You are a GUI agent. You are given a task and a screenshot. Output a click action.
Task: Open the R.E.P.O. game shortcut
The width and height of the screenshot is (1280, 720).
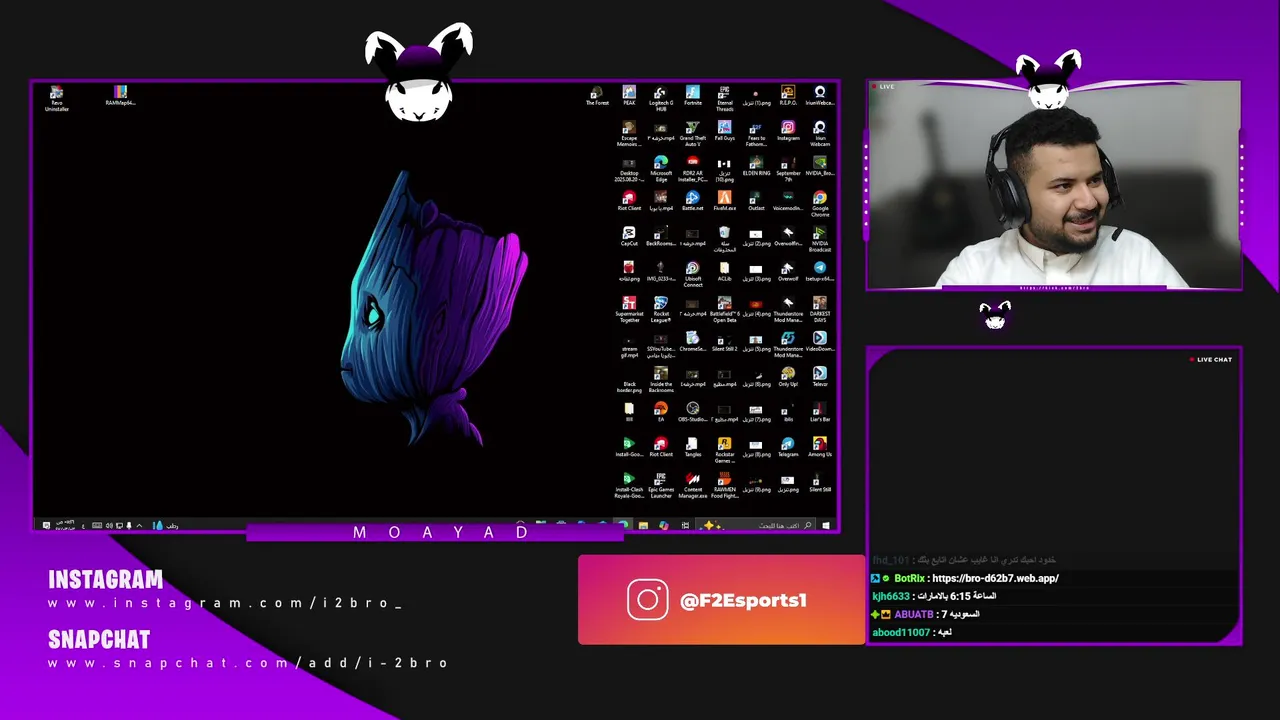[x=788, y=96]
